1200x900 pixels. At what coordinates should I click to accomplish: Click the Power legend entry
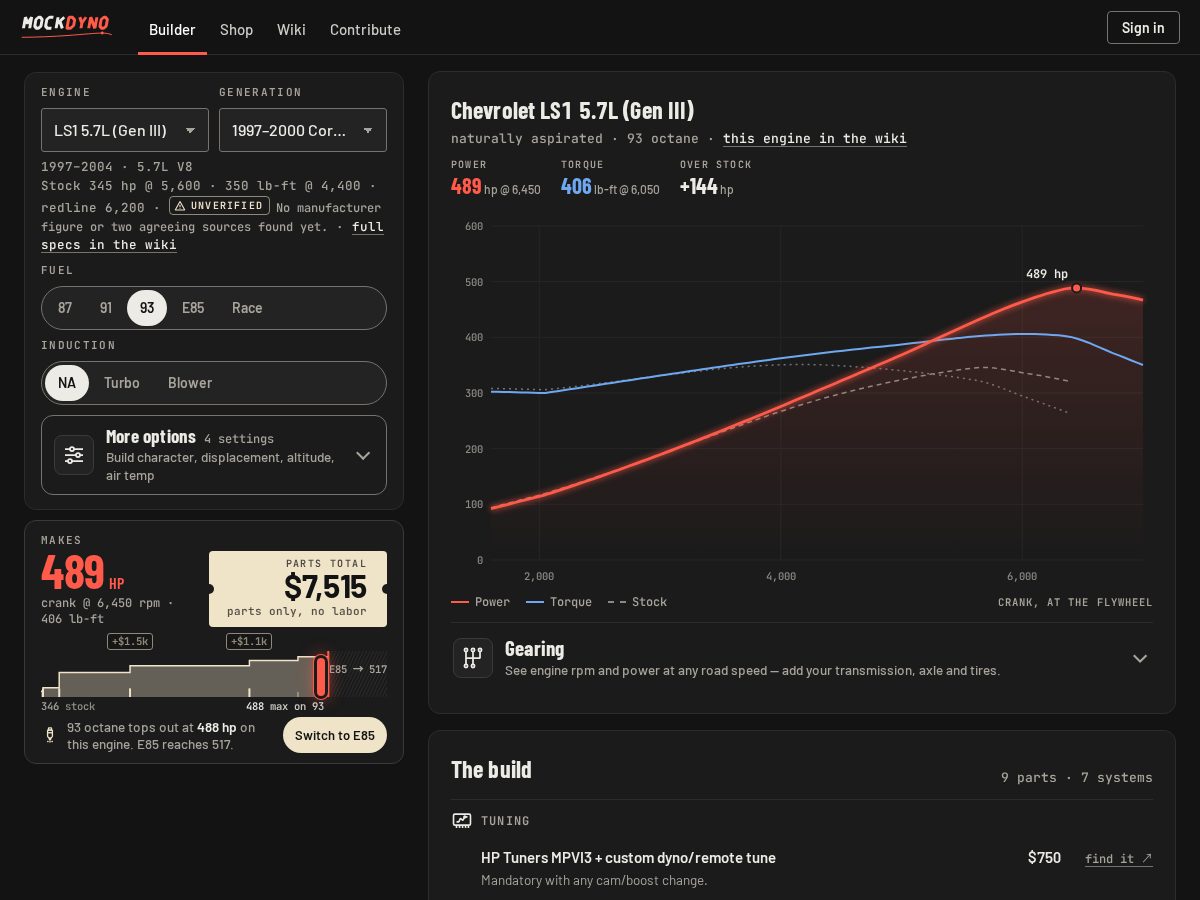(481, 602)
